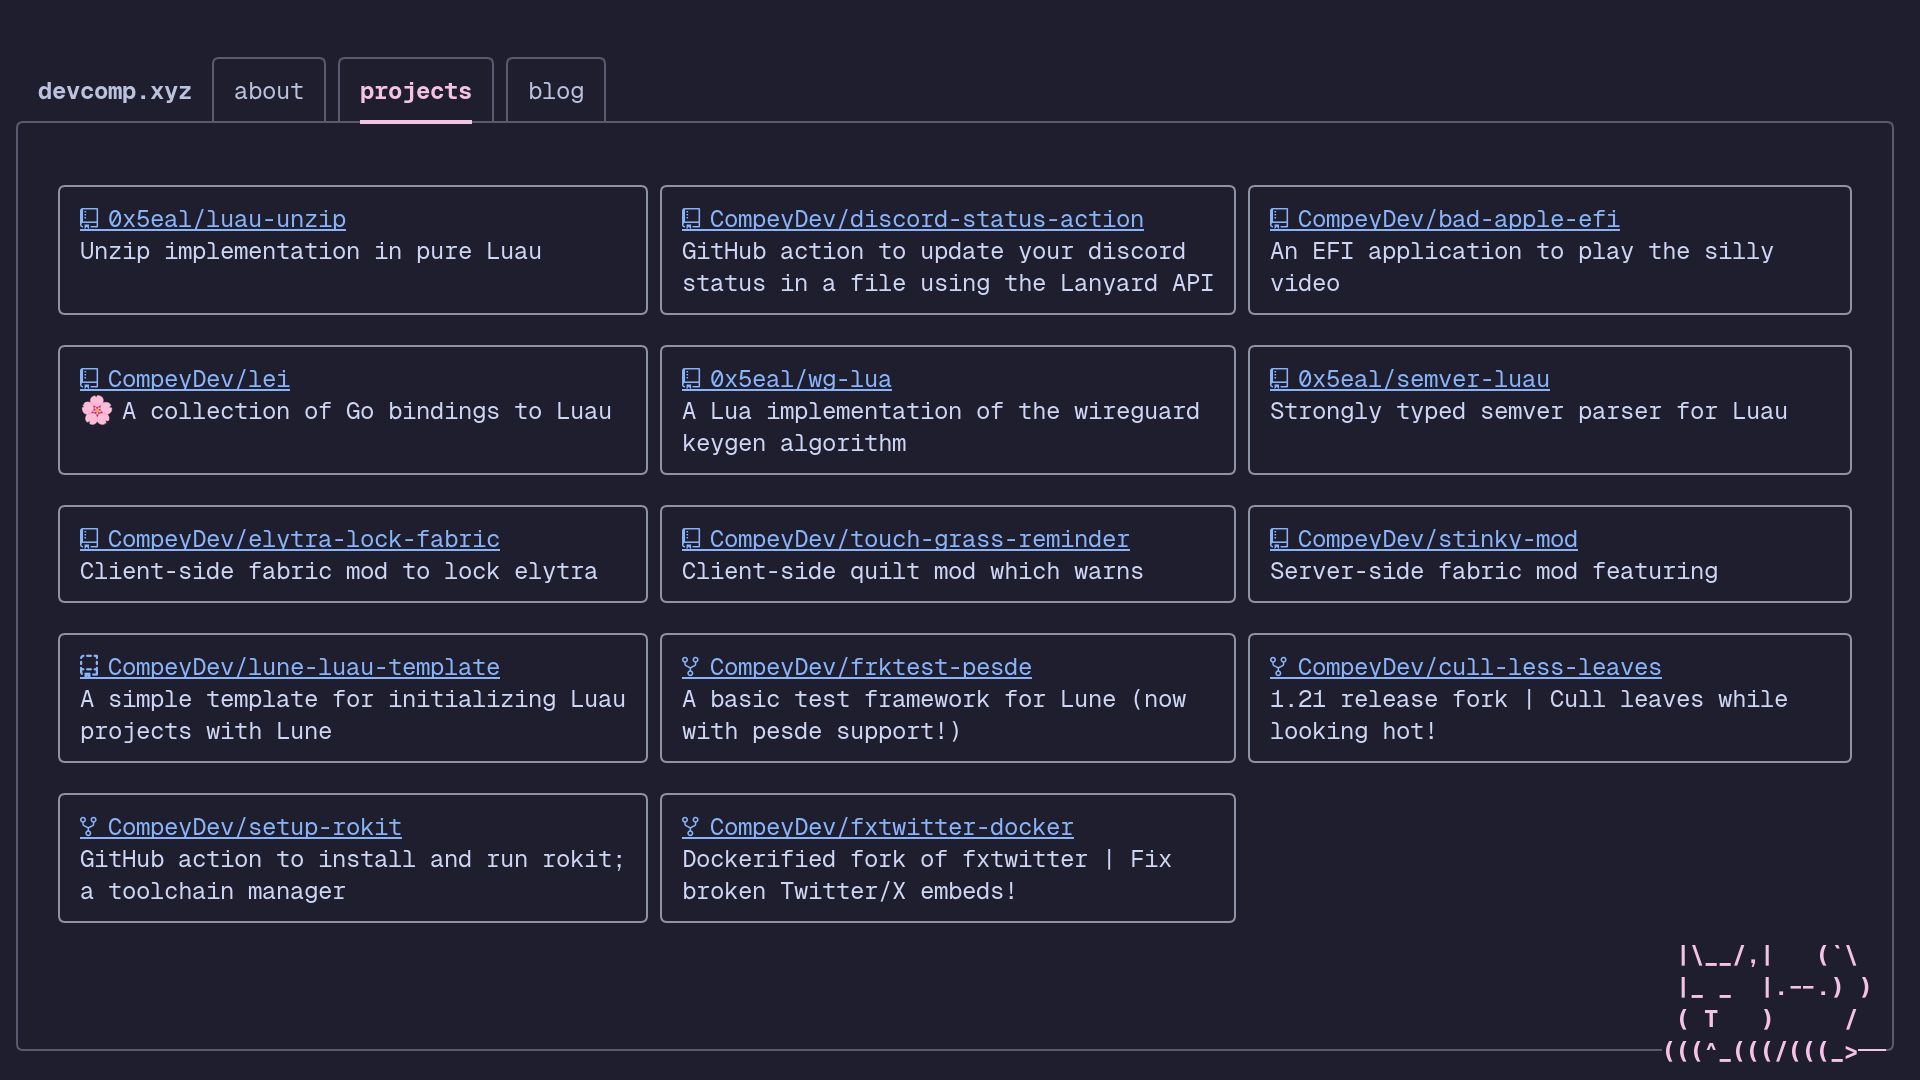The height and width of the screenshot is (1080, 1920).
Task: Follow the CompeyDev/touch-grass-reminder link
Action: coord(920,539)
